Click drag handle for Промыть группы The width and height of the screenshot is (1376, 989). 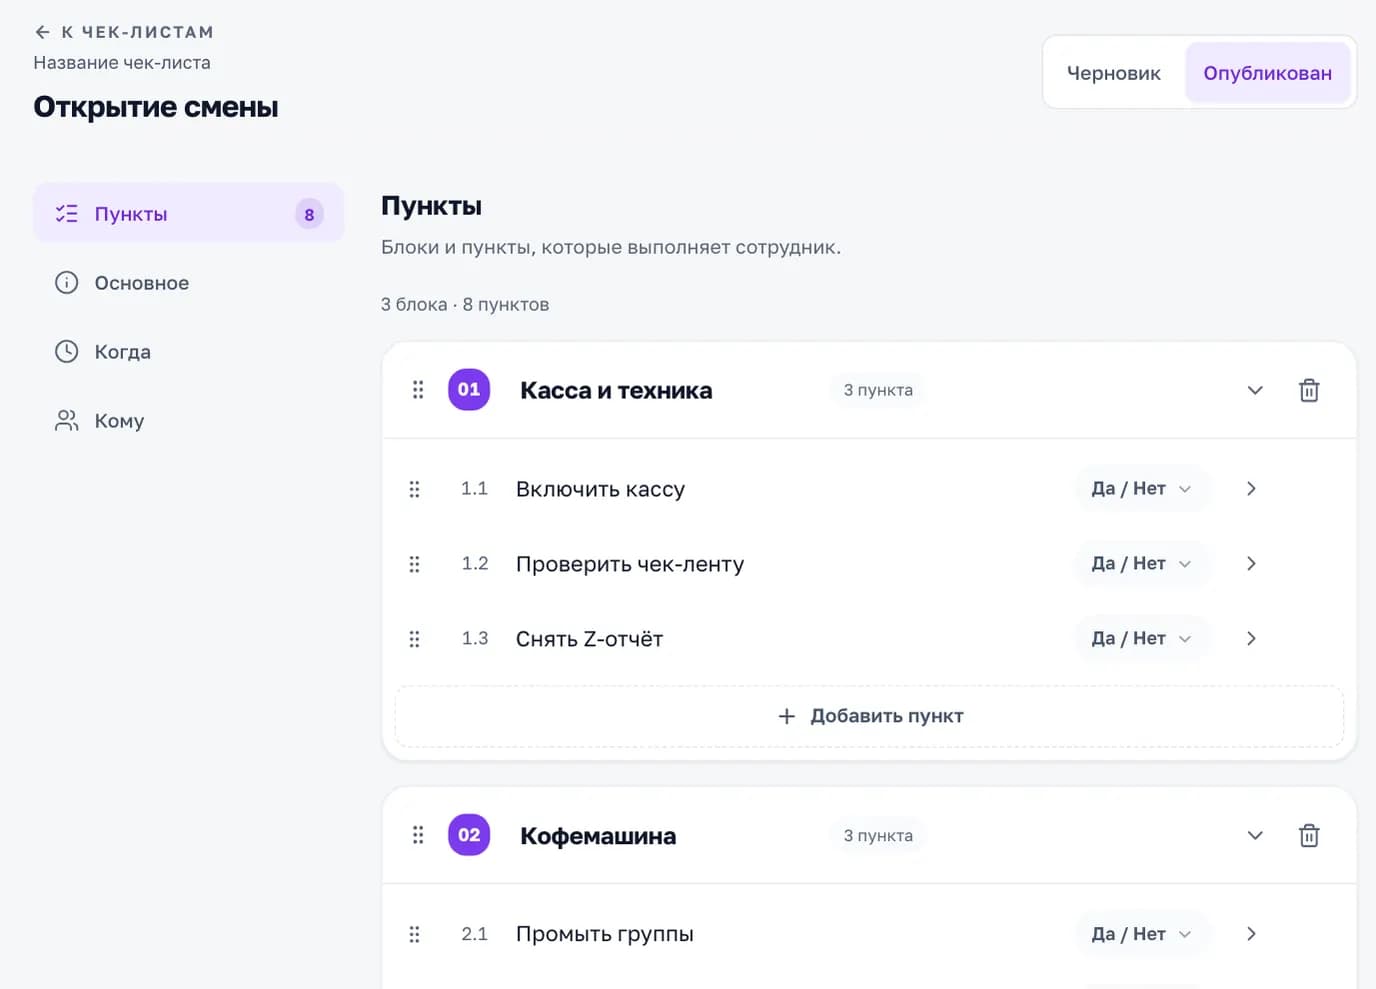(414, 934)
